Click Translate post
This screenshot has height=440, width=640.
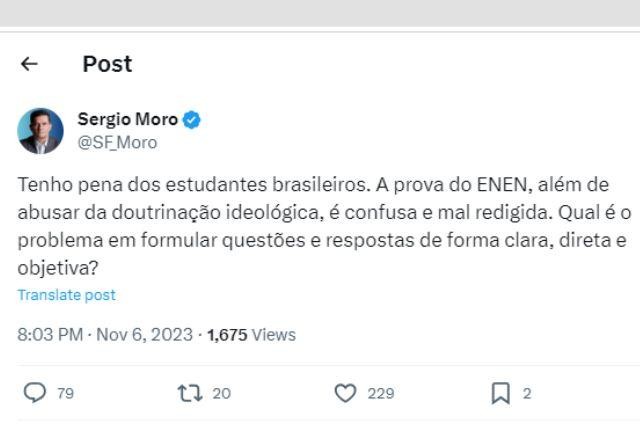coord(66,295)
